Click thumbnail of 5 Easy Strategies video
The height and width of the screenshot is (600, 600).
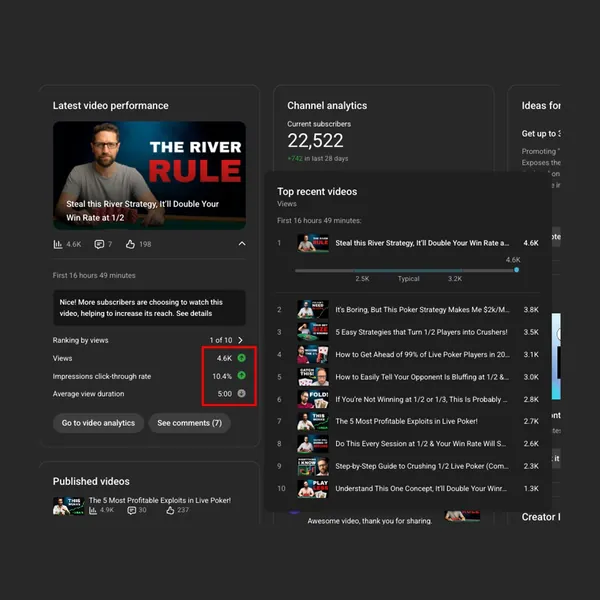(x=313, y=332)
